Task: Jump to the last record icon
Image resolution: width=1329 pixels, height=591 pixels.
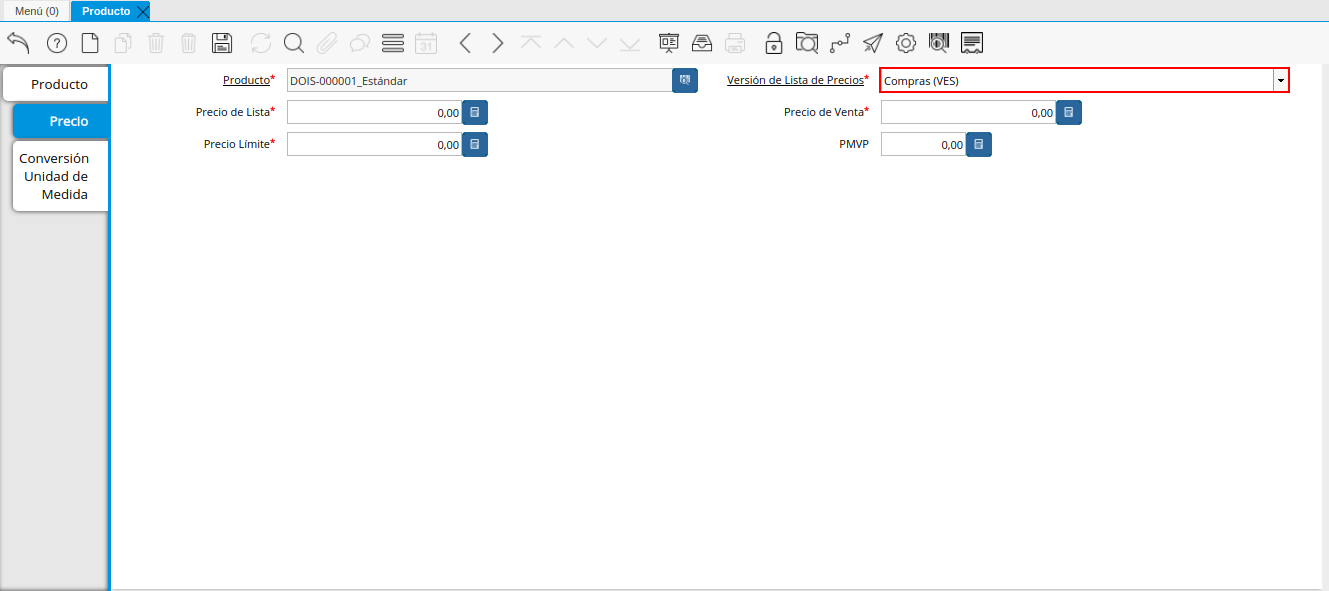Action: tap(630, 43)
